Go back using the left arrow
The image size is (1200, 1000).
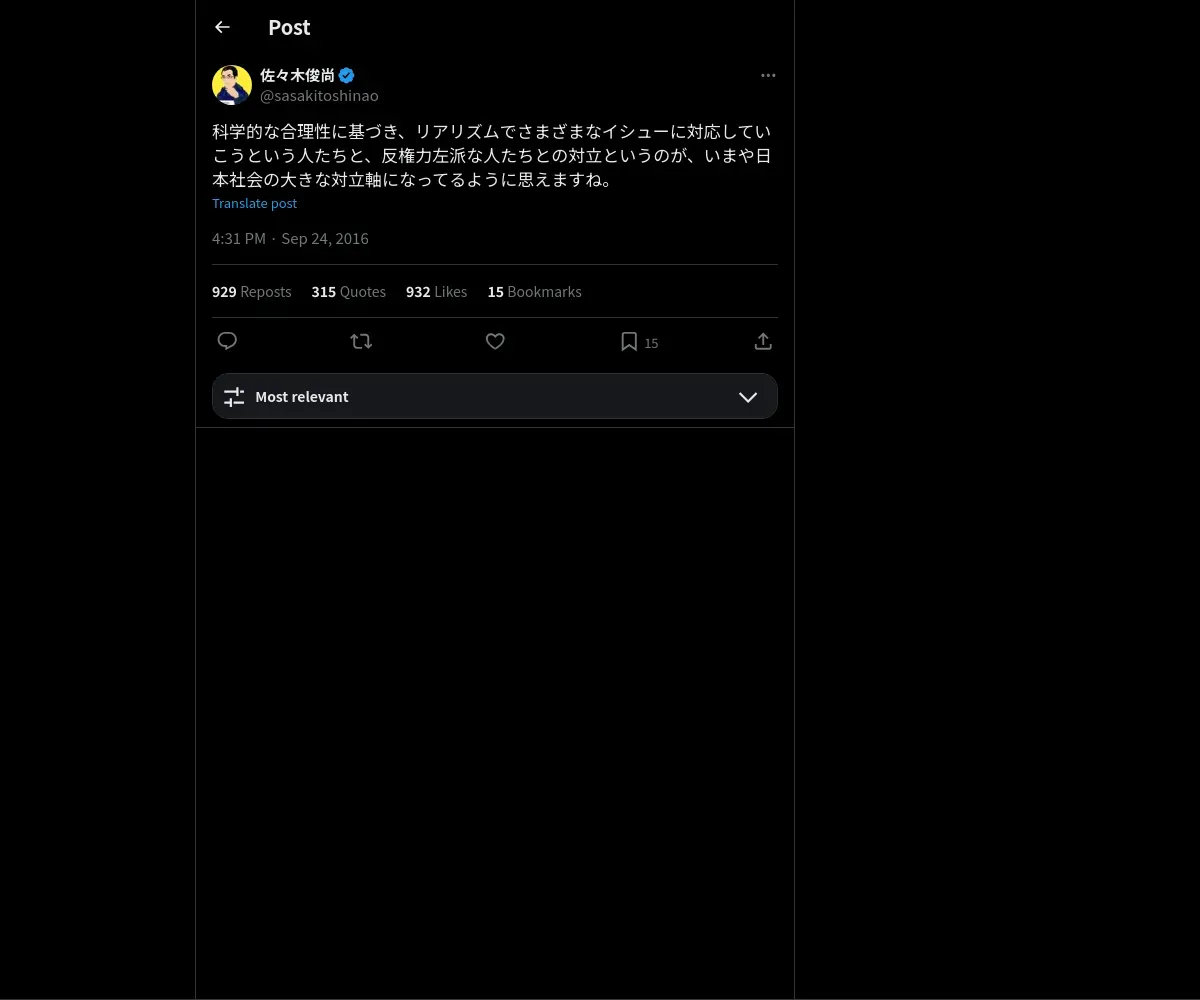(222, 27)
